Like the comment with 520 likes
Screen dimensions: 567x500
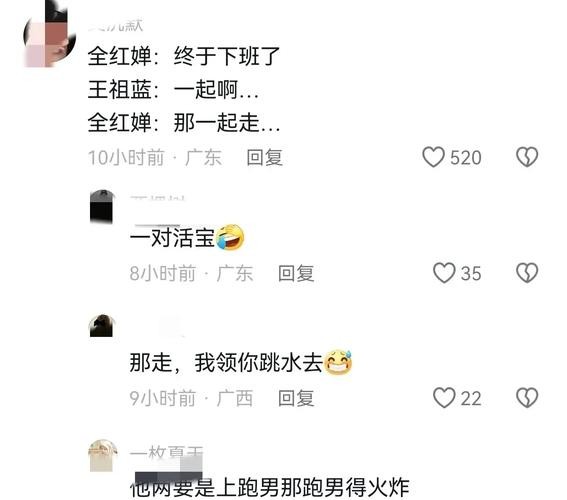[433, 157]
